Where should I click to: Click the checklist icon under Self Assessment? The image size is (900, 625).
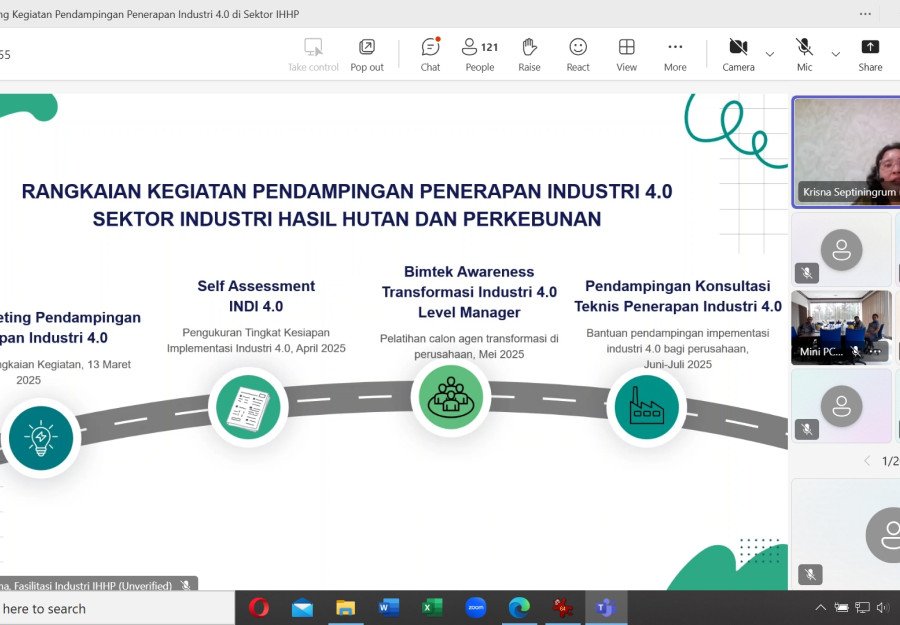pos(248,407)
